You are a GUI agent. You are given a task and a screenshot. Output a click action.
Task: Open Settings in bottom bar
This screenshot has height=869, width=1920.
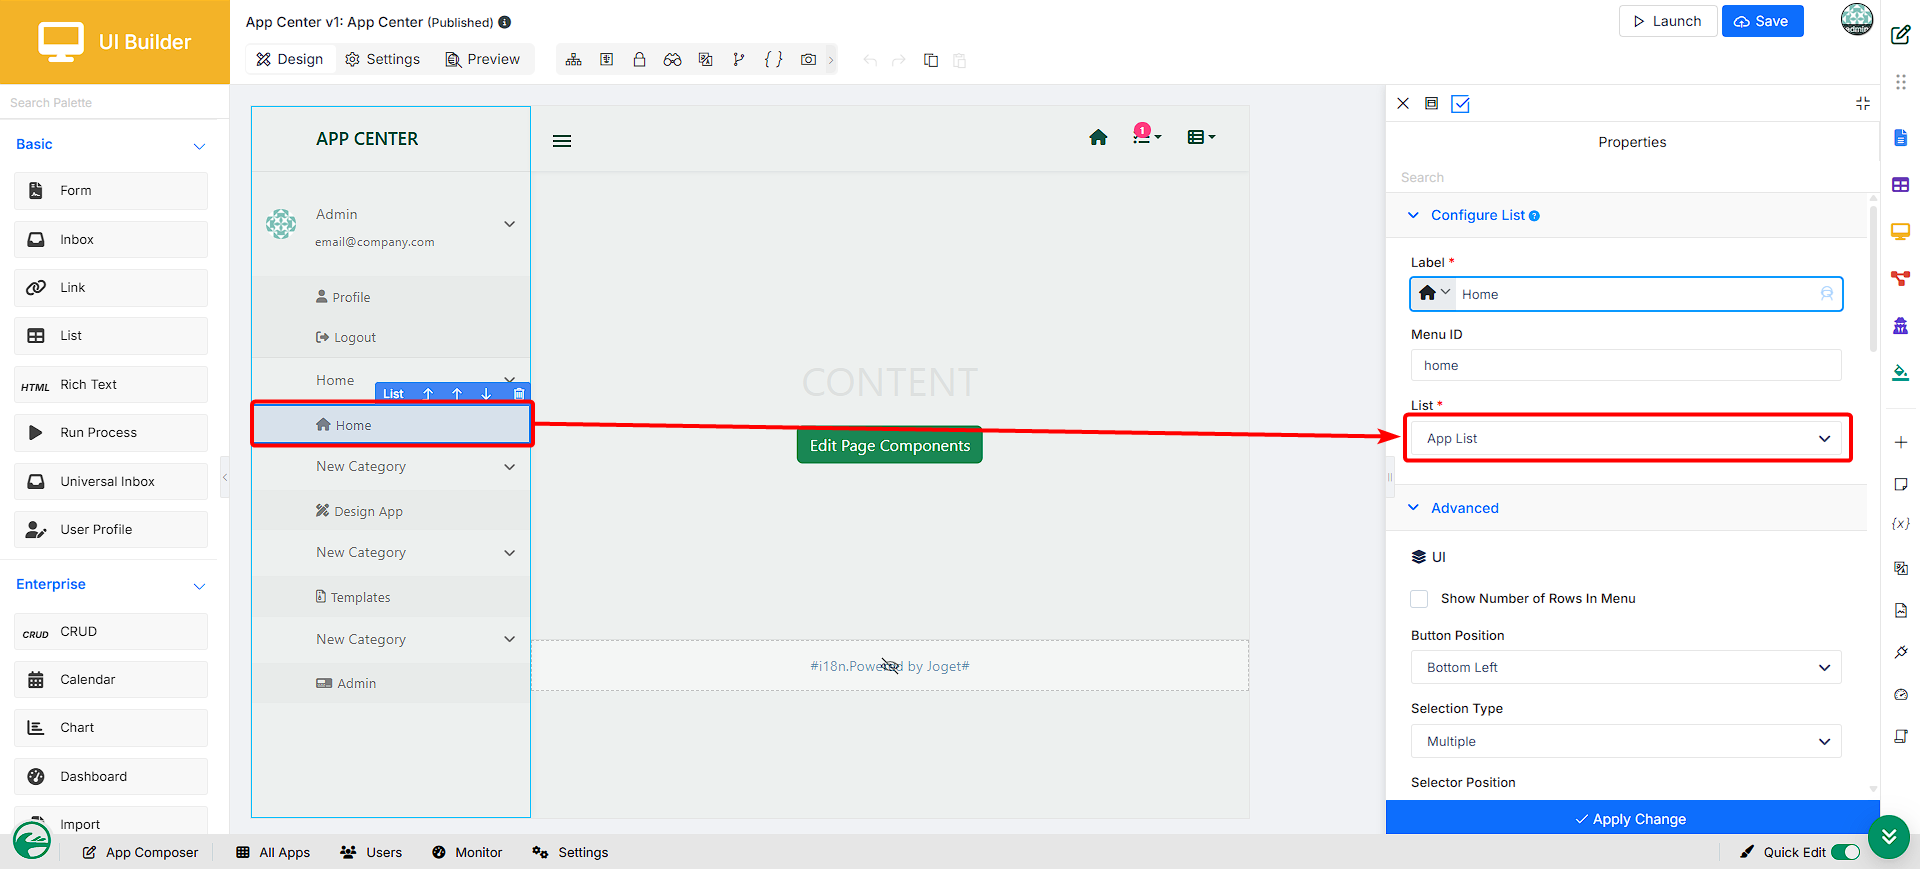570,852
